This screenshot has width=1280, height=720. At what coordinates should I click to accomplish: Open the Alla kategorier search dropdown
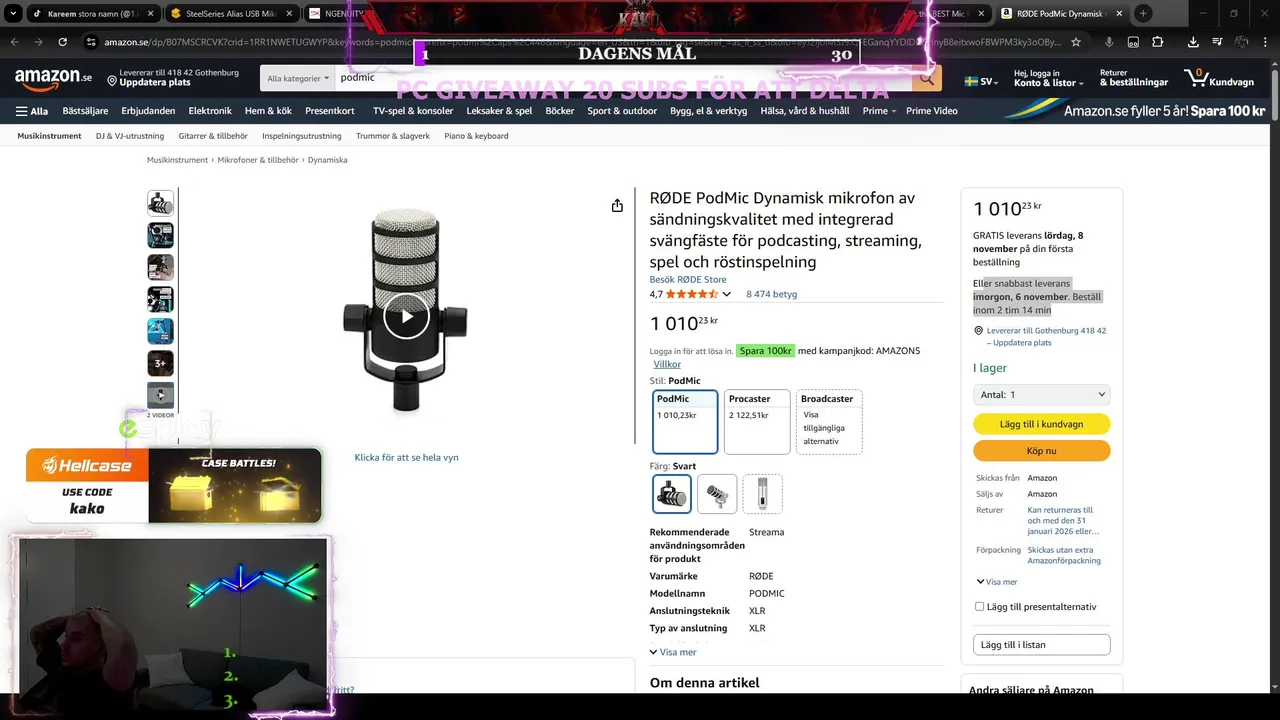(297, 77)
